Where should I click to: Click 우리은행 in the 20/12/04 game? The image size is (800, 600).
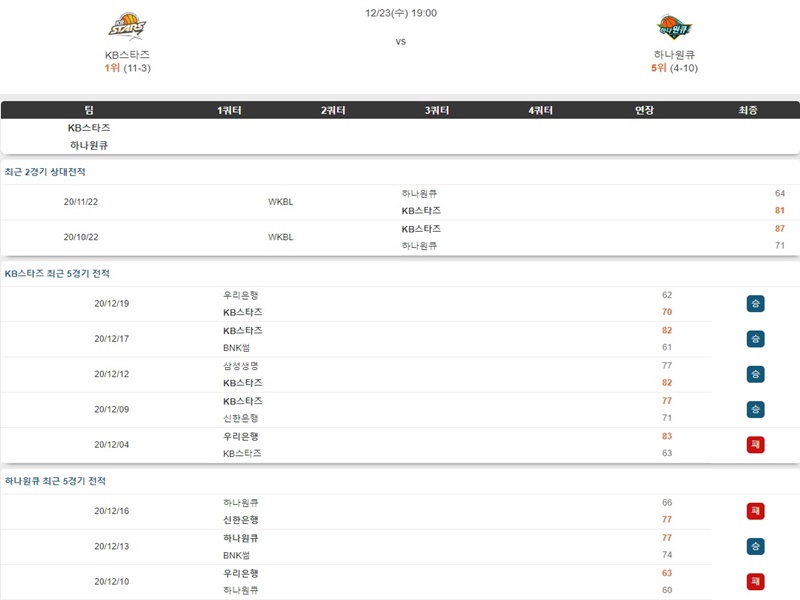tap(241, 436)
